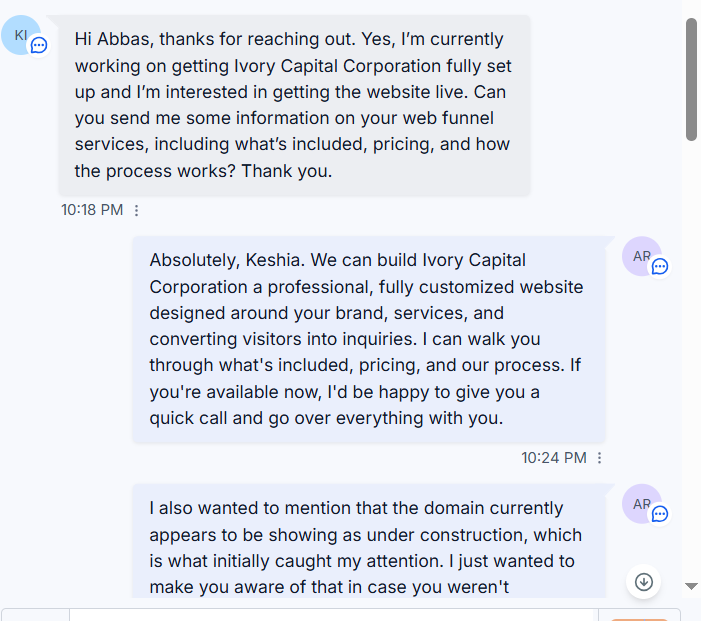This screenshot has width=701, height=621.
Task: Select the 'Absolutely, Keshia' reply bubble
Action: pos(369,339)
